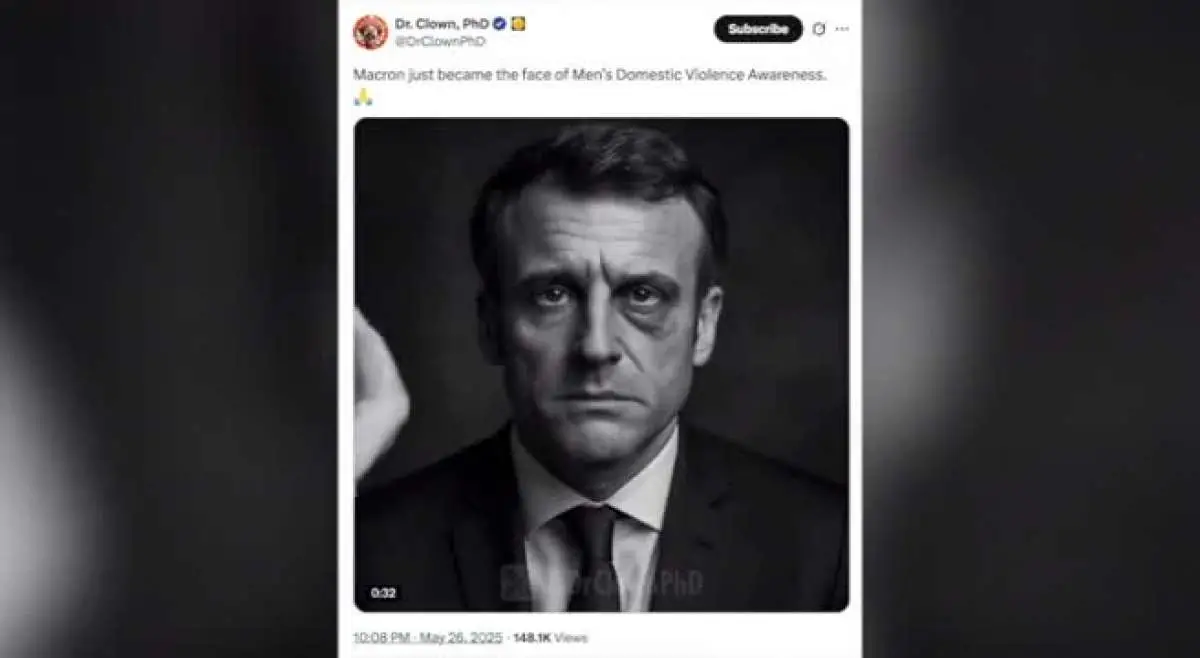Click the blurred background left of the post

pos(168,329)
